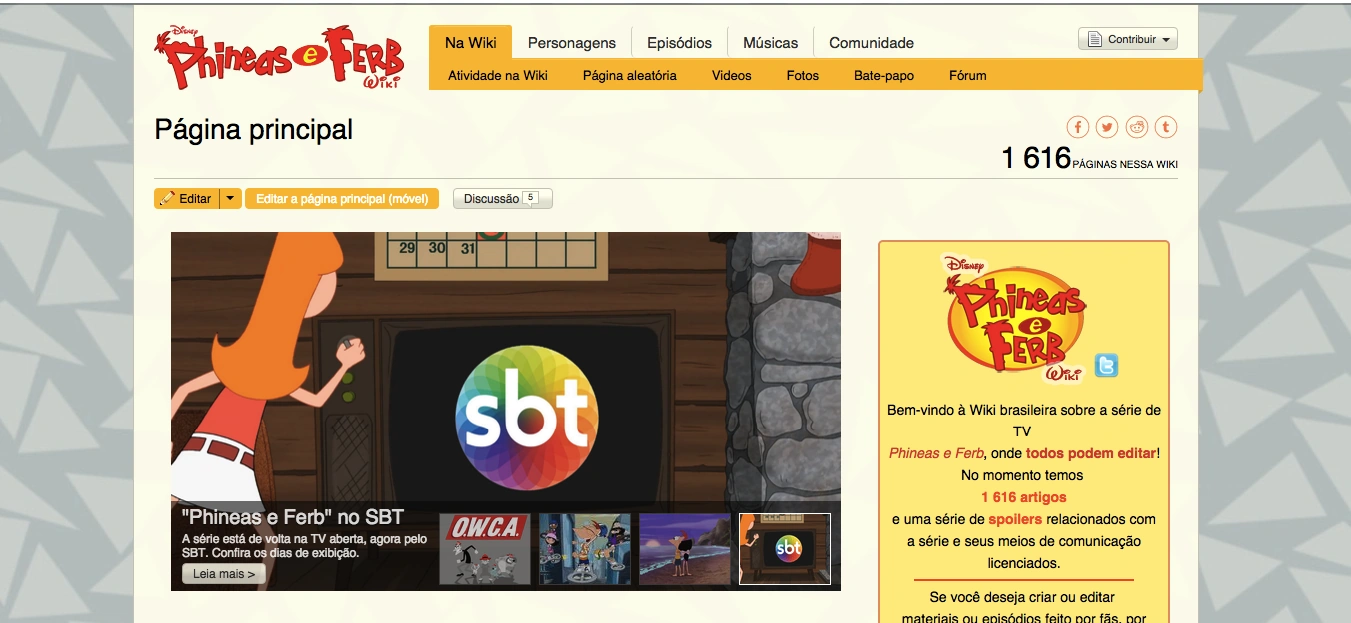
Task: Open the Músicas tab
Action: tap(771, 43)
